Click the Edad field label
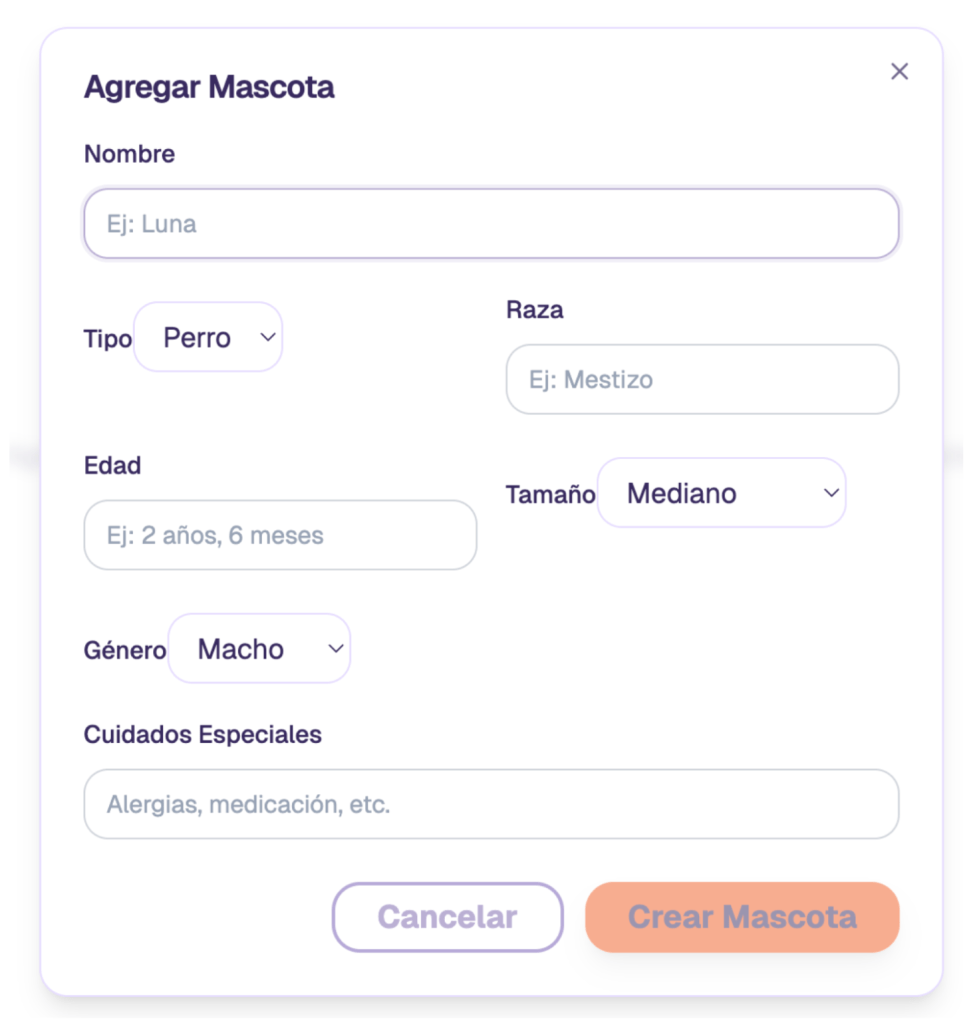Viewport: 971px width, 1023px height. click(x=112, y=465)
